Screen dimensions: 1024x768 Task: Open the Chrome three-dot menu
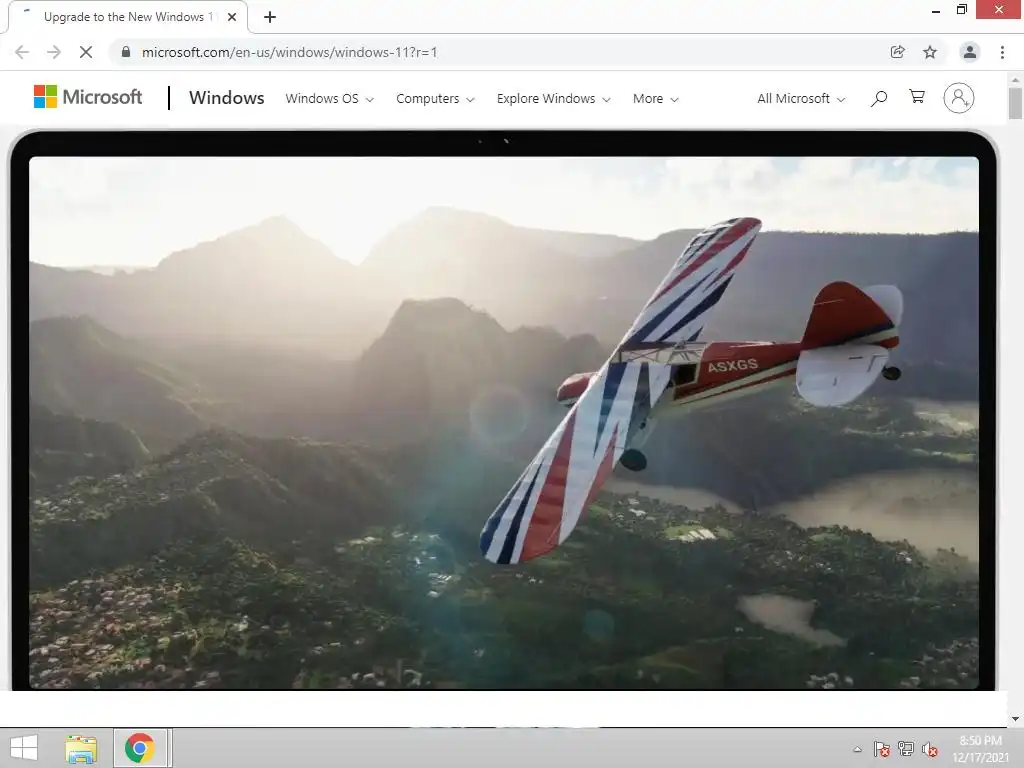[1002, 52]
